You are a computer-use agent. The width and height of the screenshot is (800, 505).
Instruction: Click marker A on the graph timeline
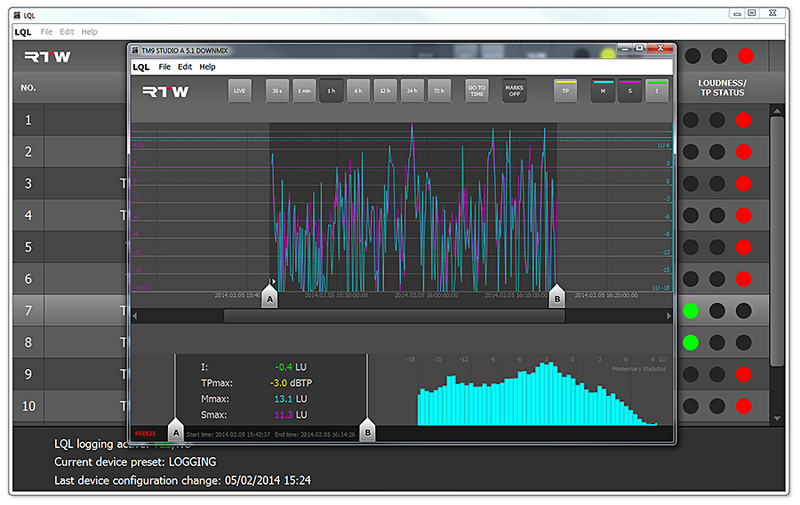coord(270,297)
